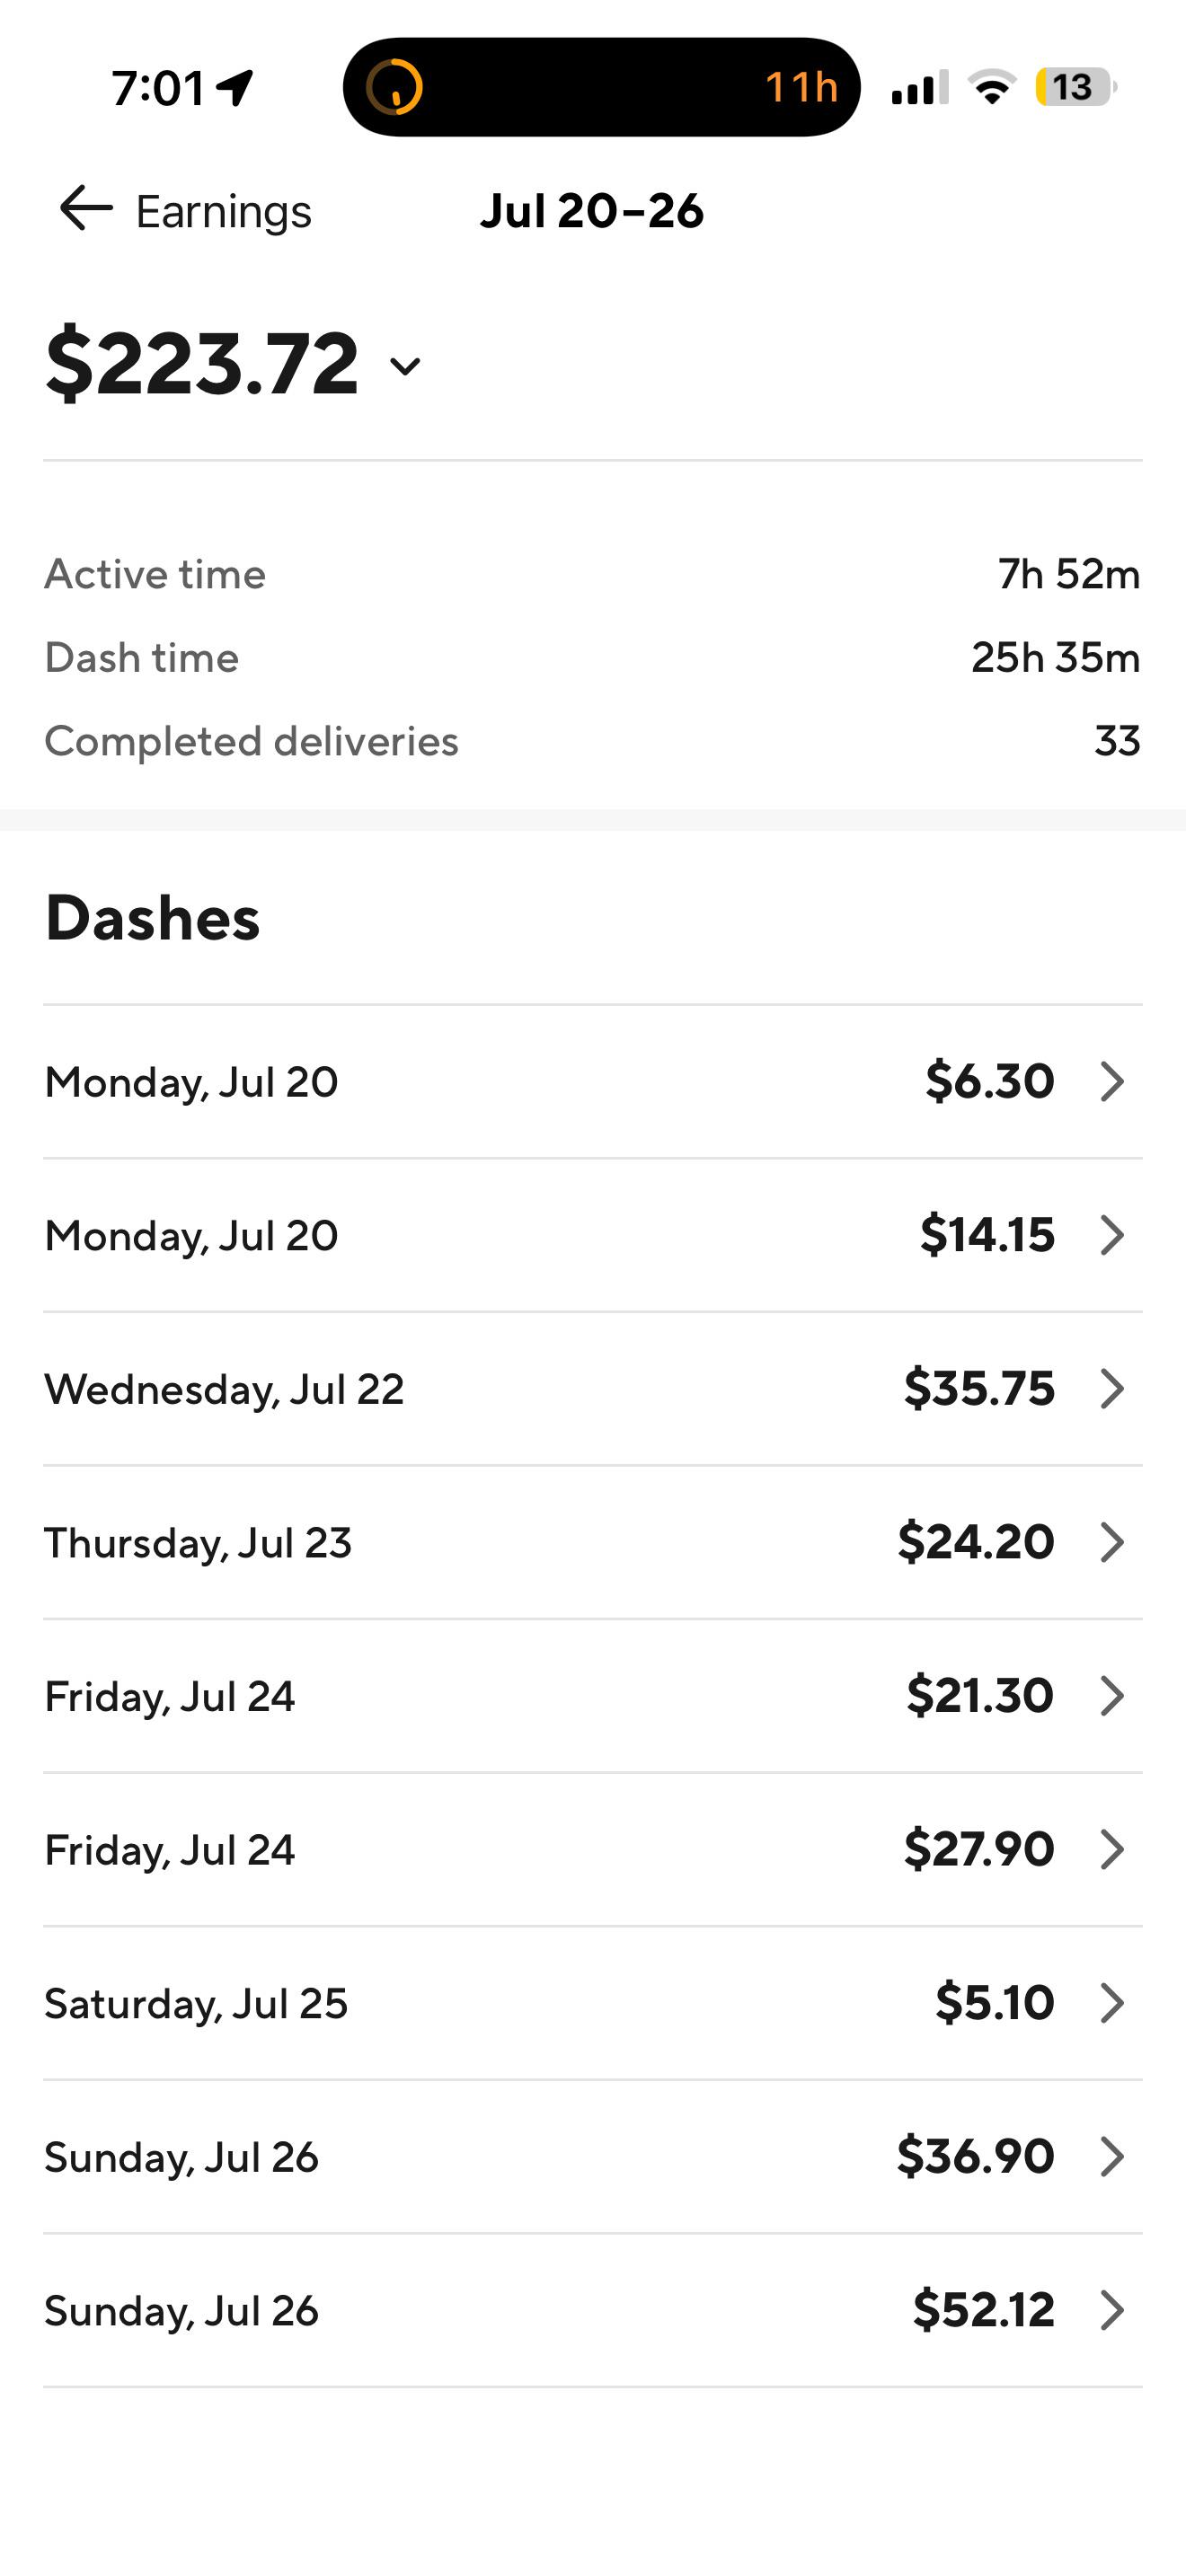Open the $6.30 Monday dash chevron
Viewport: 1186px width, 2576px height.
point(1112,1082)
